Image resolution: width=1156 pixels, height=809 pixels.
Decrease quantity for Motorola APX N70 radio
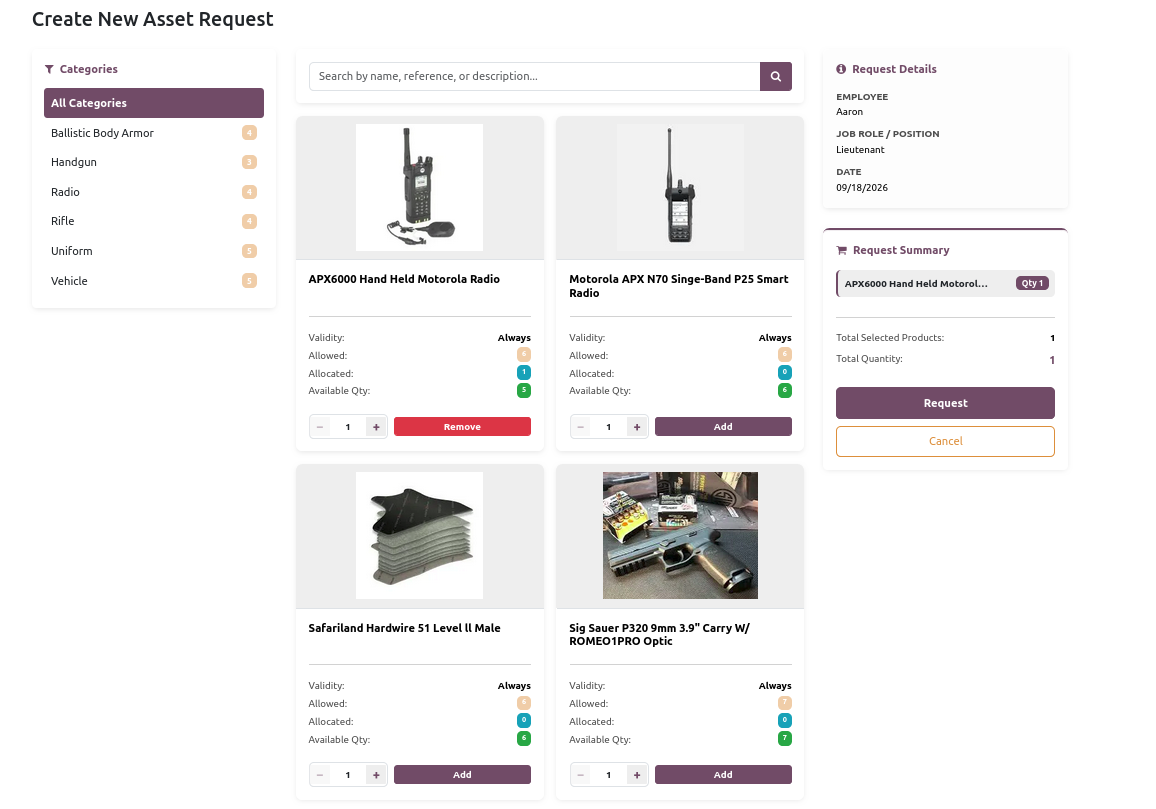pos(581,427)
